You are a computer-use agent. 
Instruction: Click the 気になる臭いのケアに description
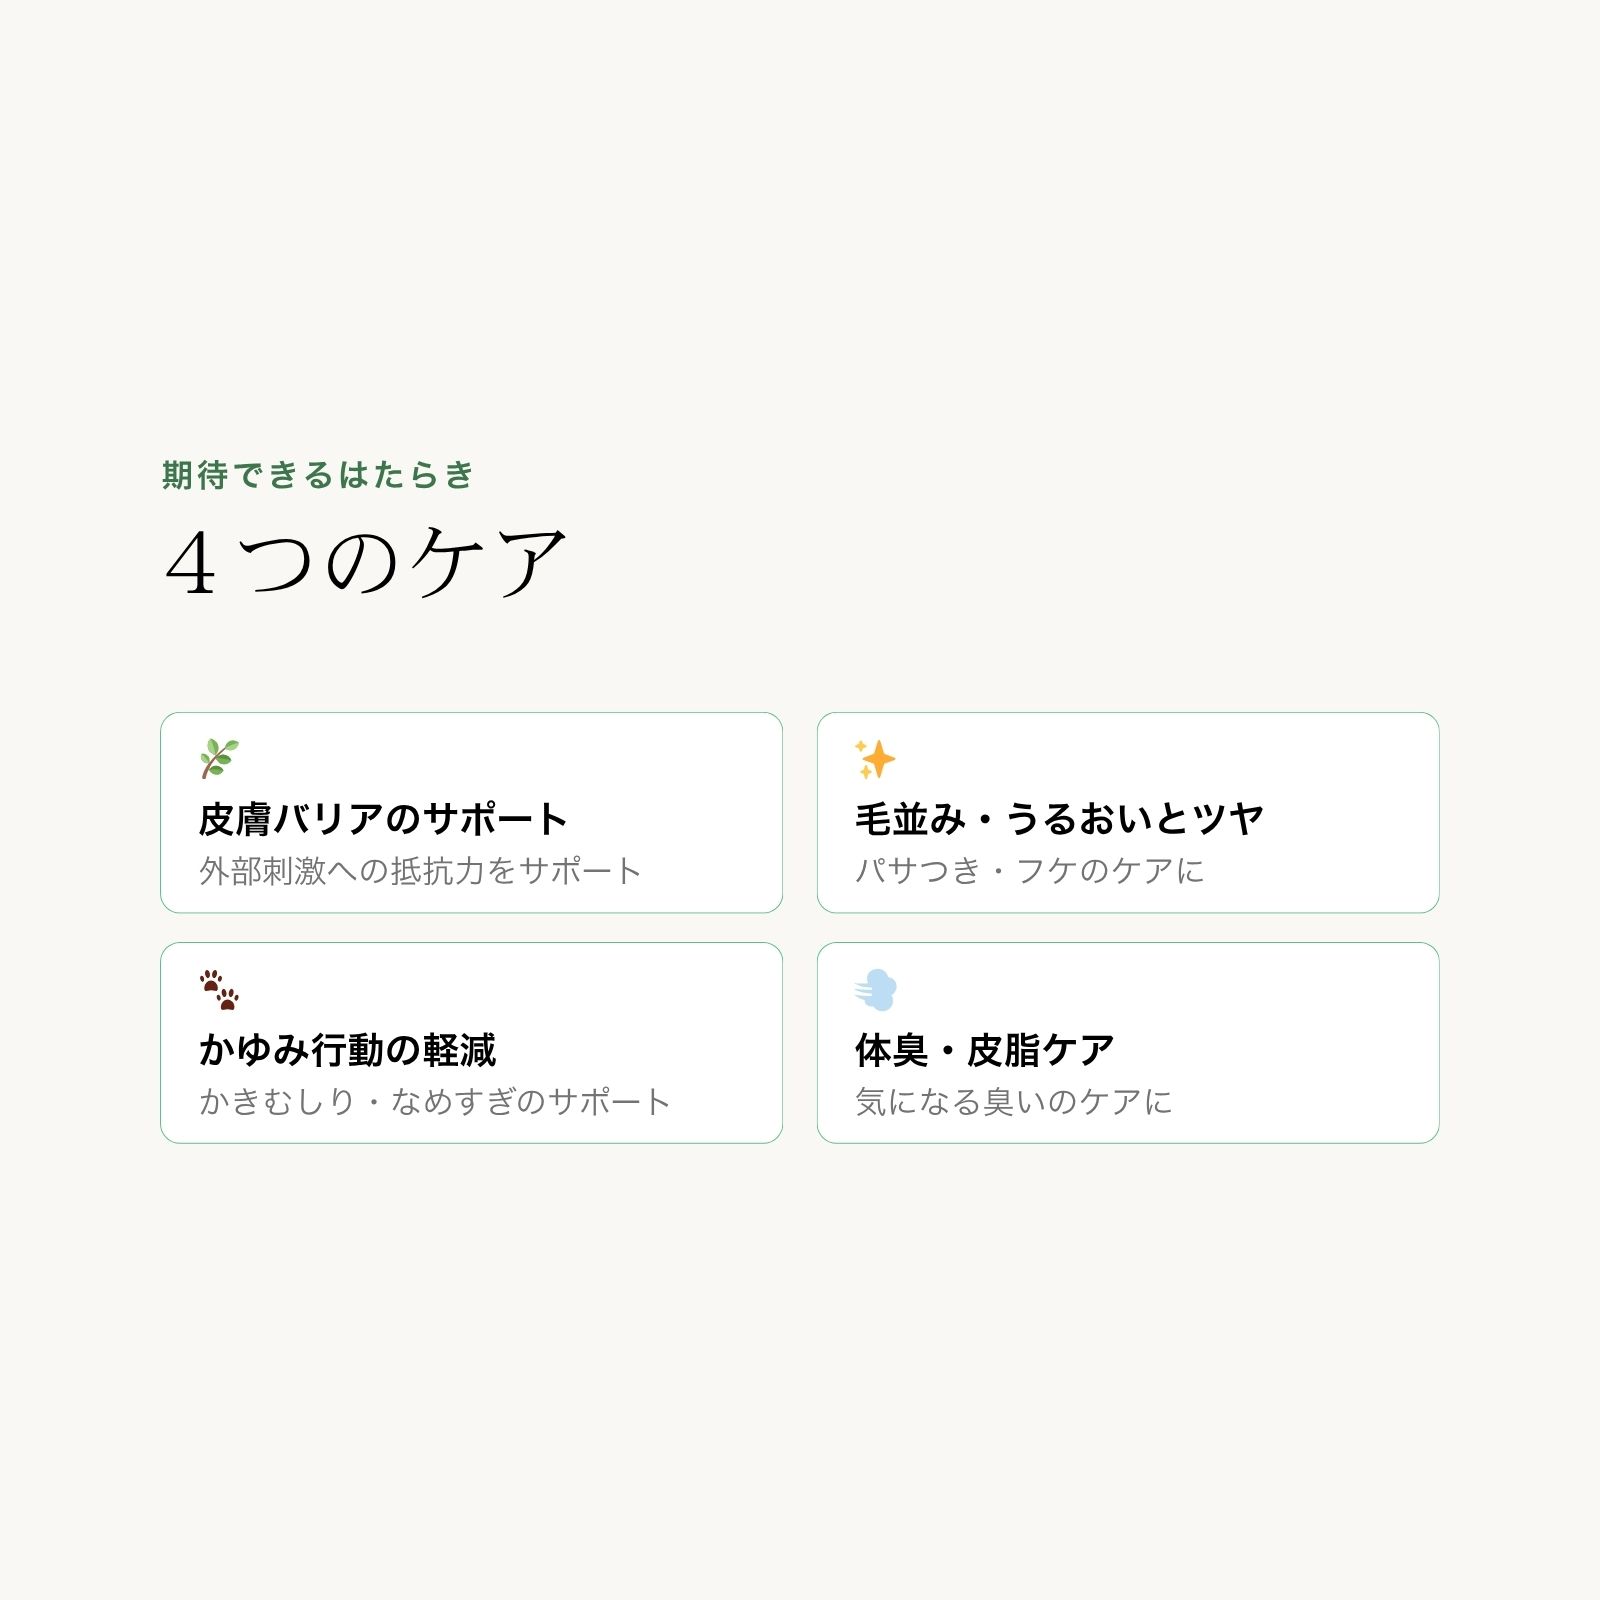tap(1013, 1102)
